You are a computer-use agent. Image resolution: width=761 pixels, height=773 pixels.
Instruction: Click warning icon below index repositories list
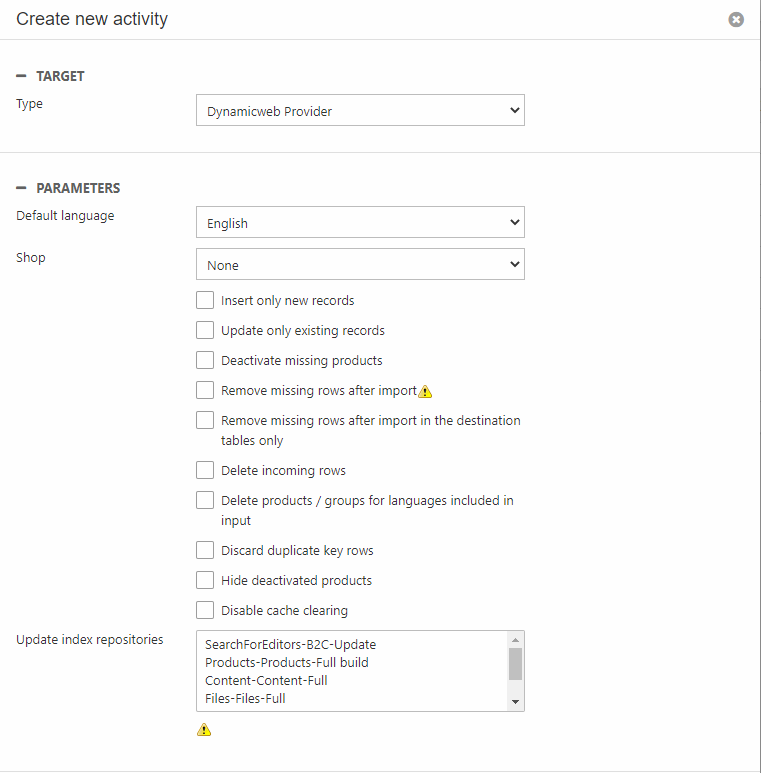[x=204, y=730]
